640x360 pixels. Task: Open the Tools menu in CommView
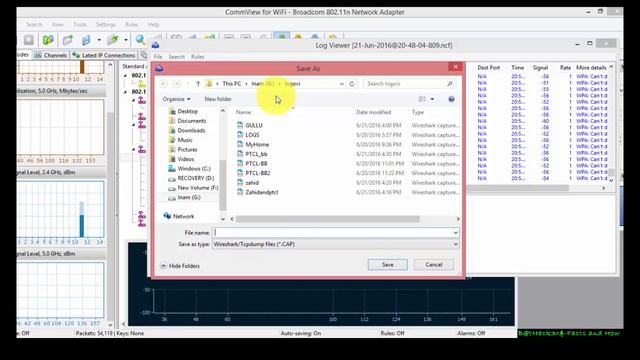[x=80, y=24]
